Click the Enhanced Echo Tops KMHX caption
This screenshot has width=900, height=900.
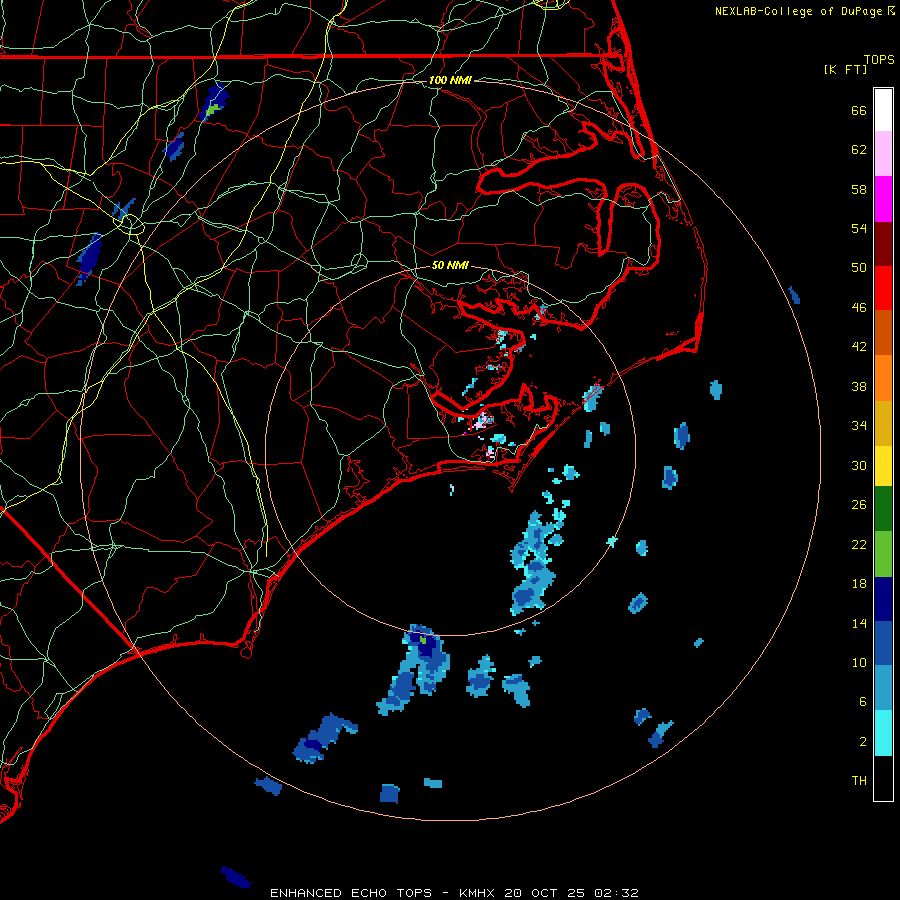[x=454, y=893]
